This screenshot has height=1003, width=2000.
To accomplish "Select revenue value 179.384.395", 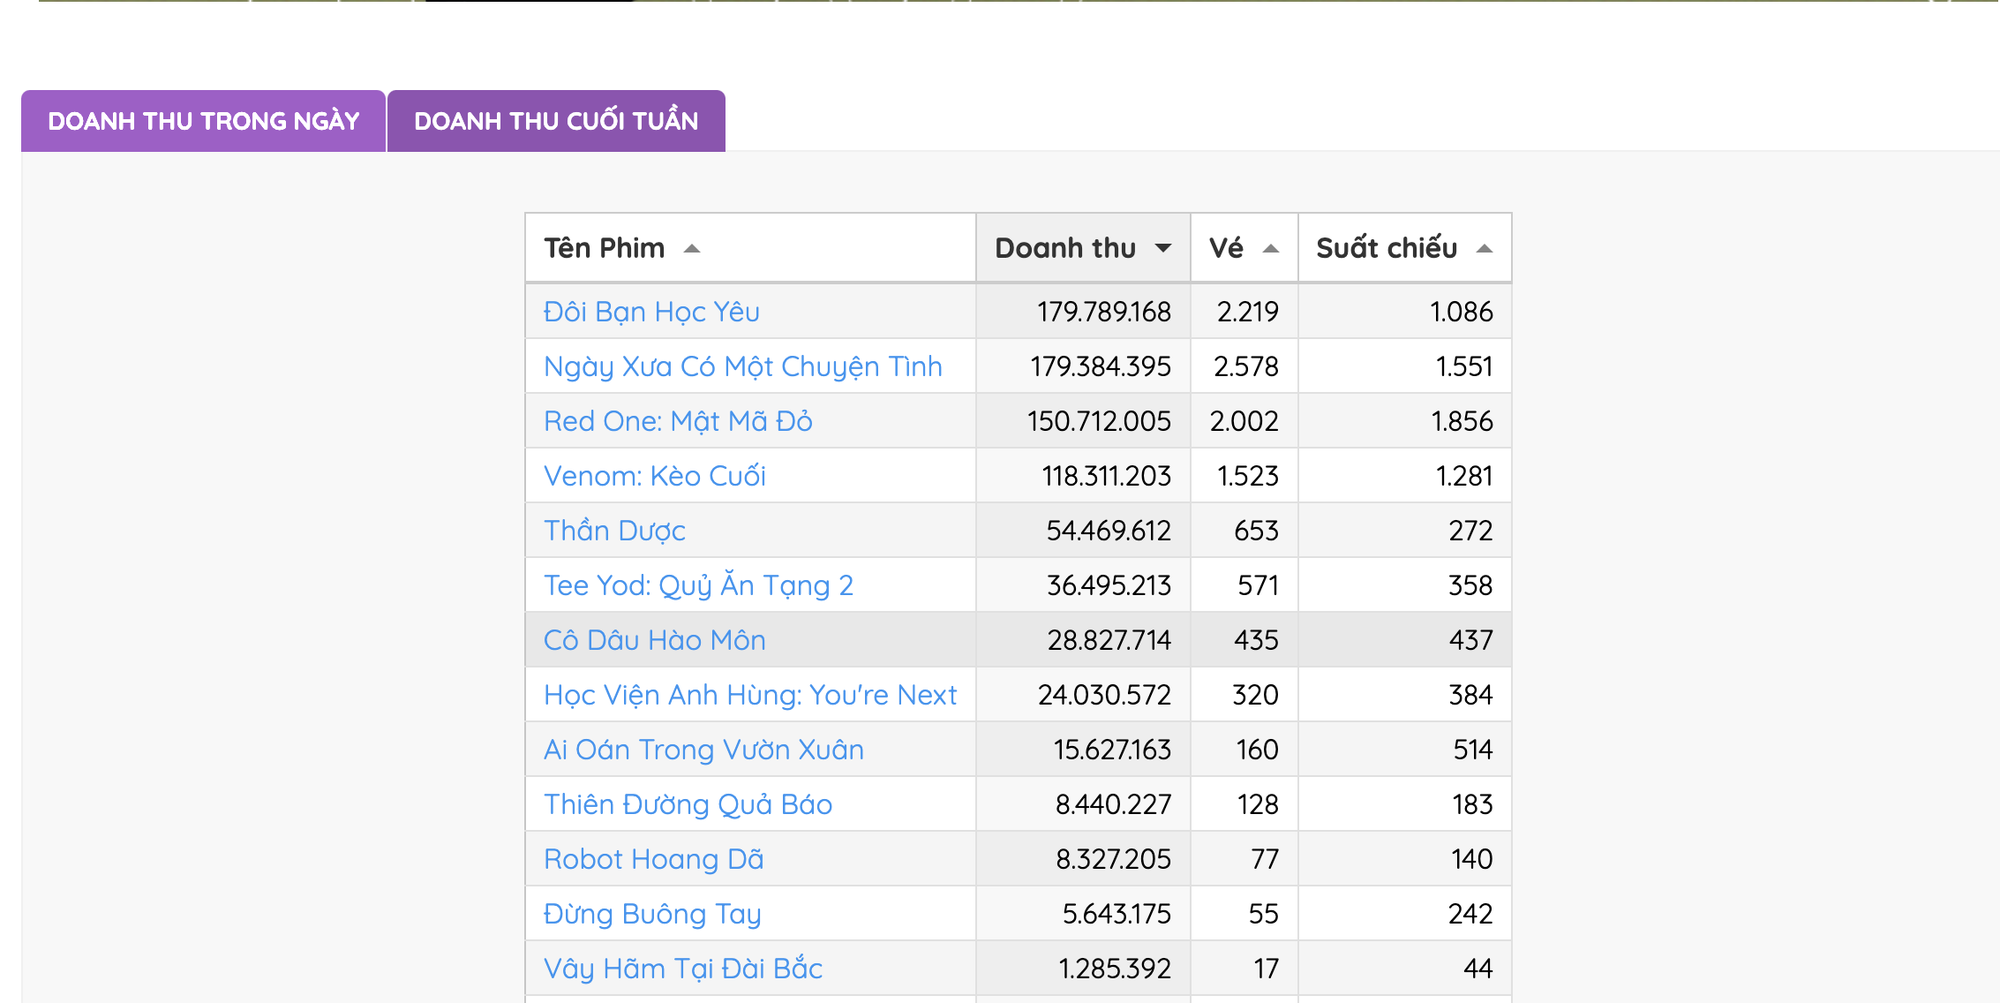I will [1101, 367].
